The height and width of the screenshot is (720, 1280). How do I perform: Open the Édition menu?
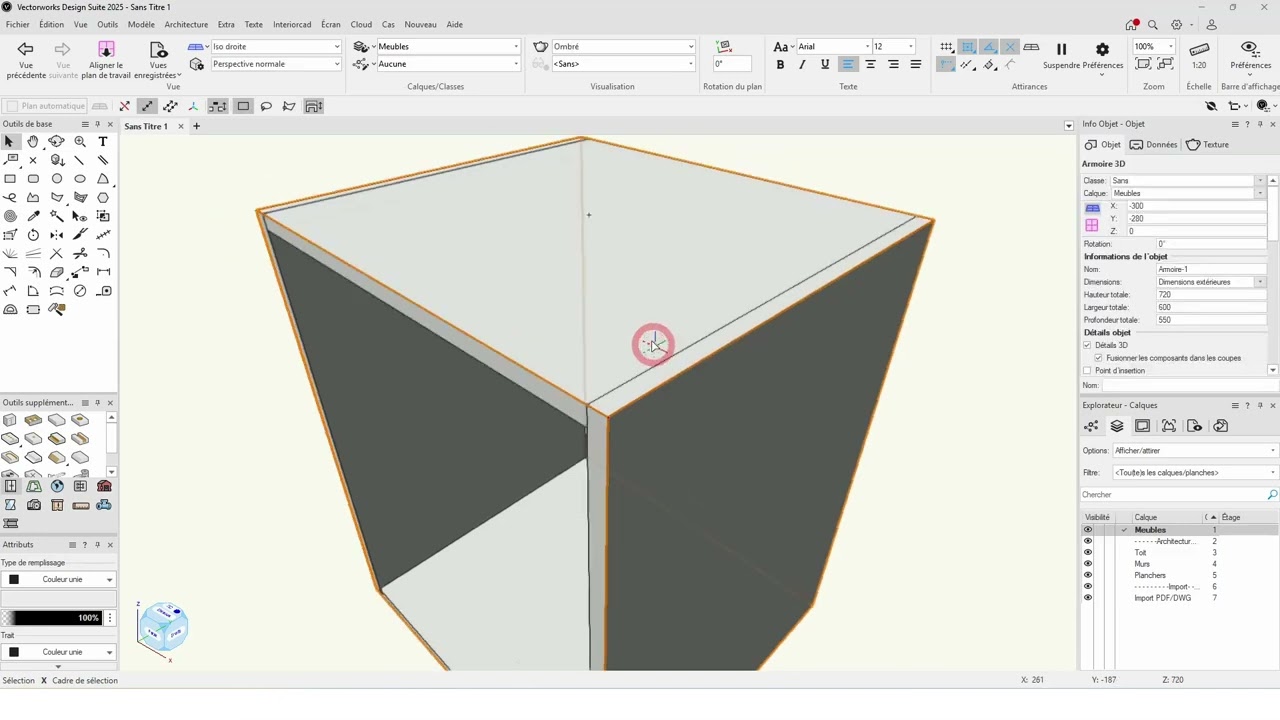51,24
